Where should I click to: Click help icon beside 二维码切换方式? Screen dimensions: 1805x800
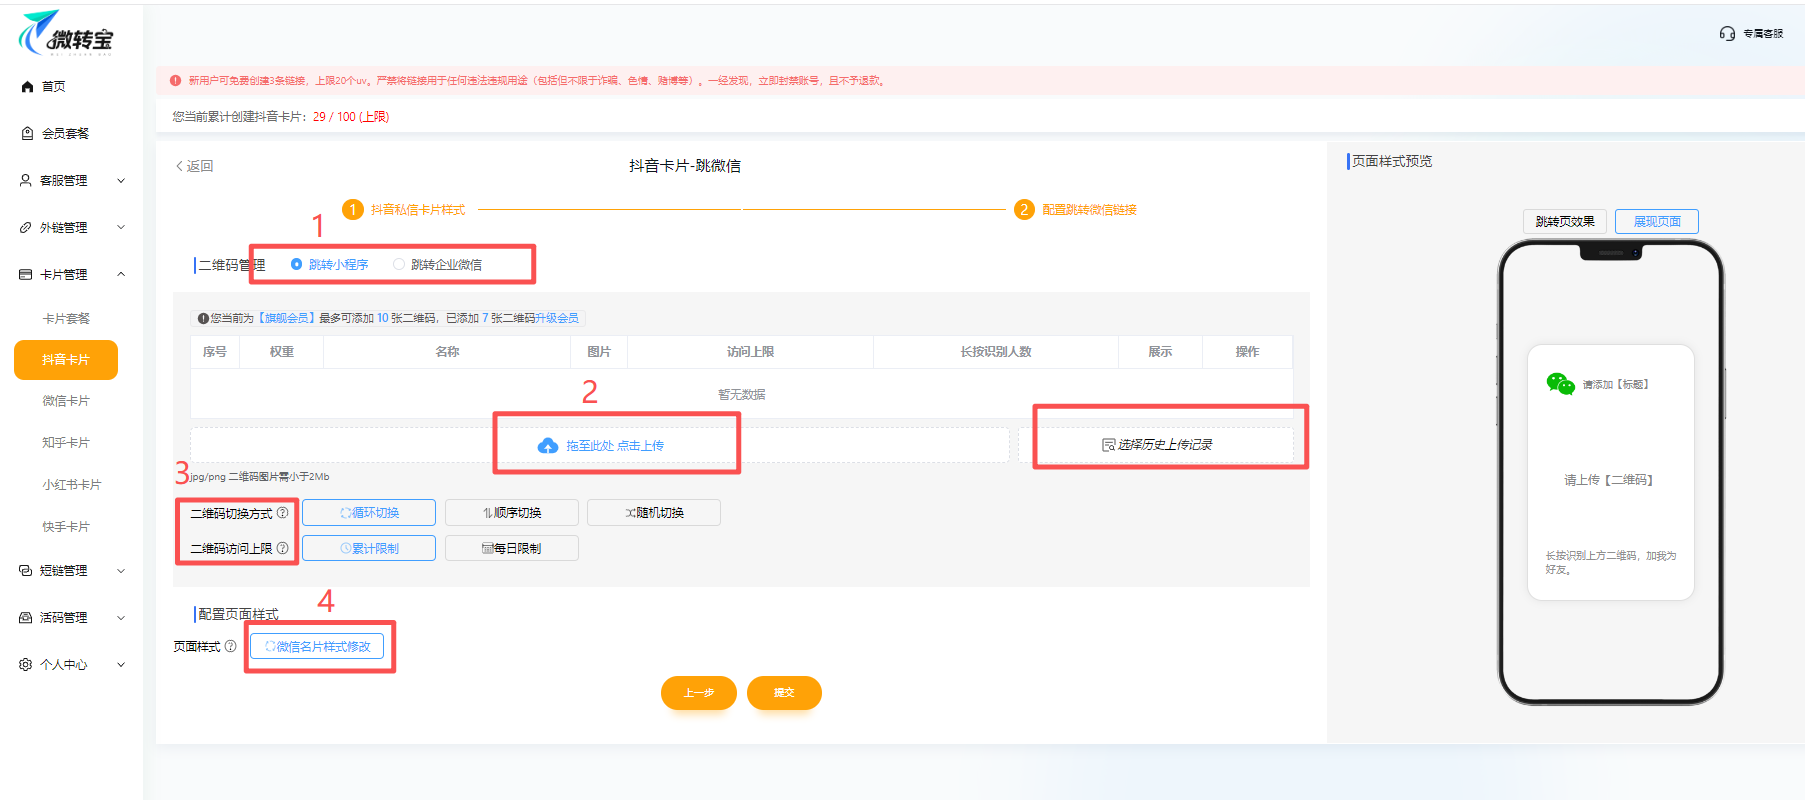[x=283, y=513]
